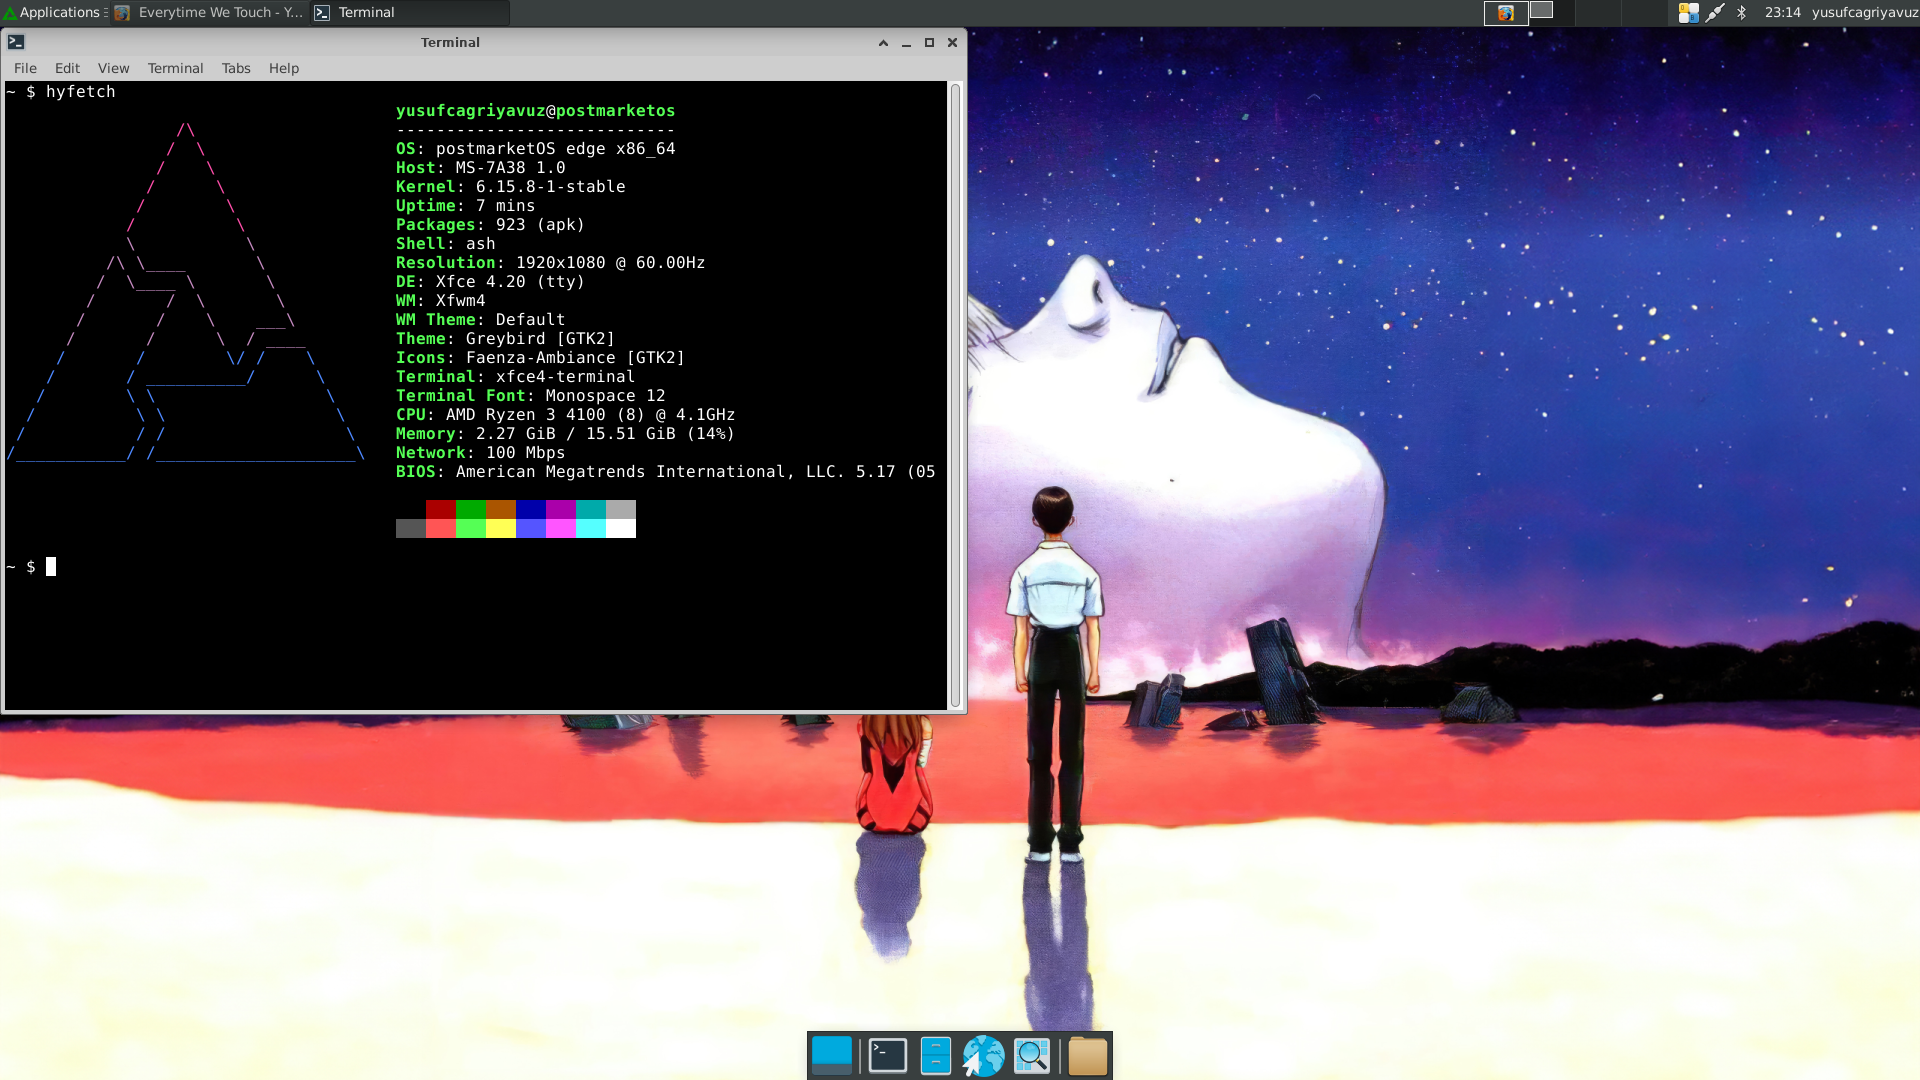This screenshot has height=1080, width=1920.
Task: Open the network connection plug tray icon
Action: tap(1715, 12)
